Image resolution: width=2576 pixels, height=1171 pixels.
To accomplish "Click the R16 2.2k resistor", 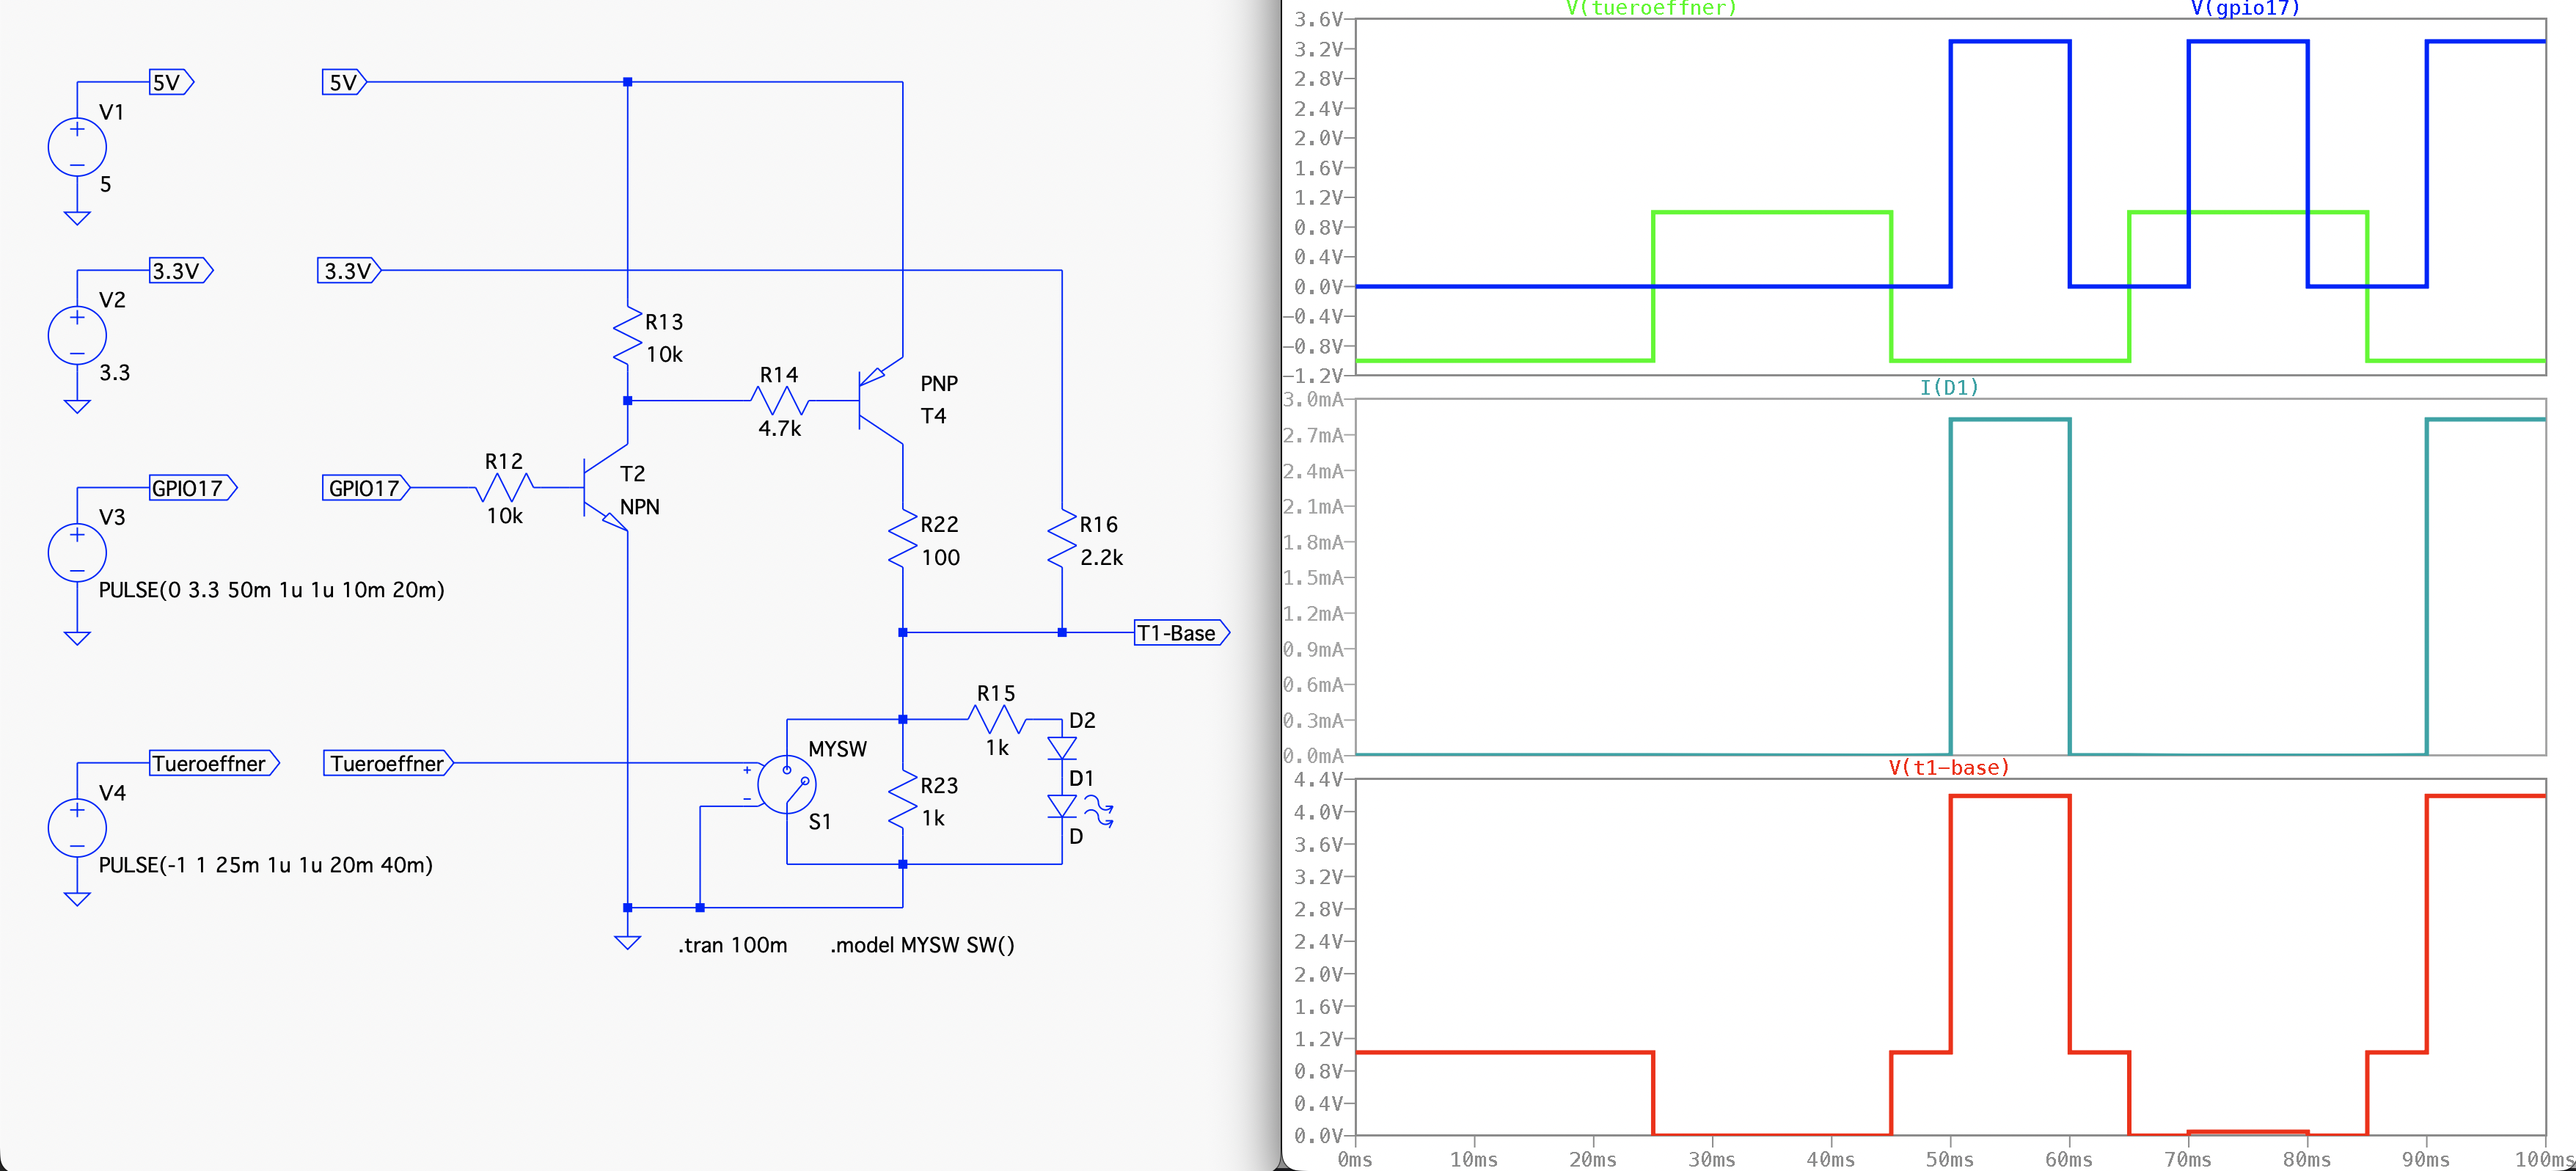I will point(1061,540).
